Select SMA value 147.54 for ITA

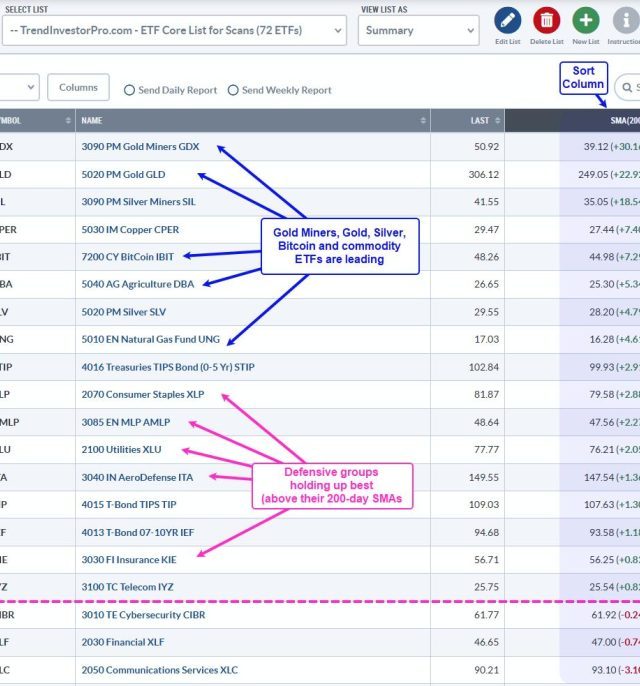point(599,477)
